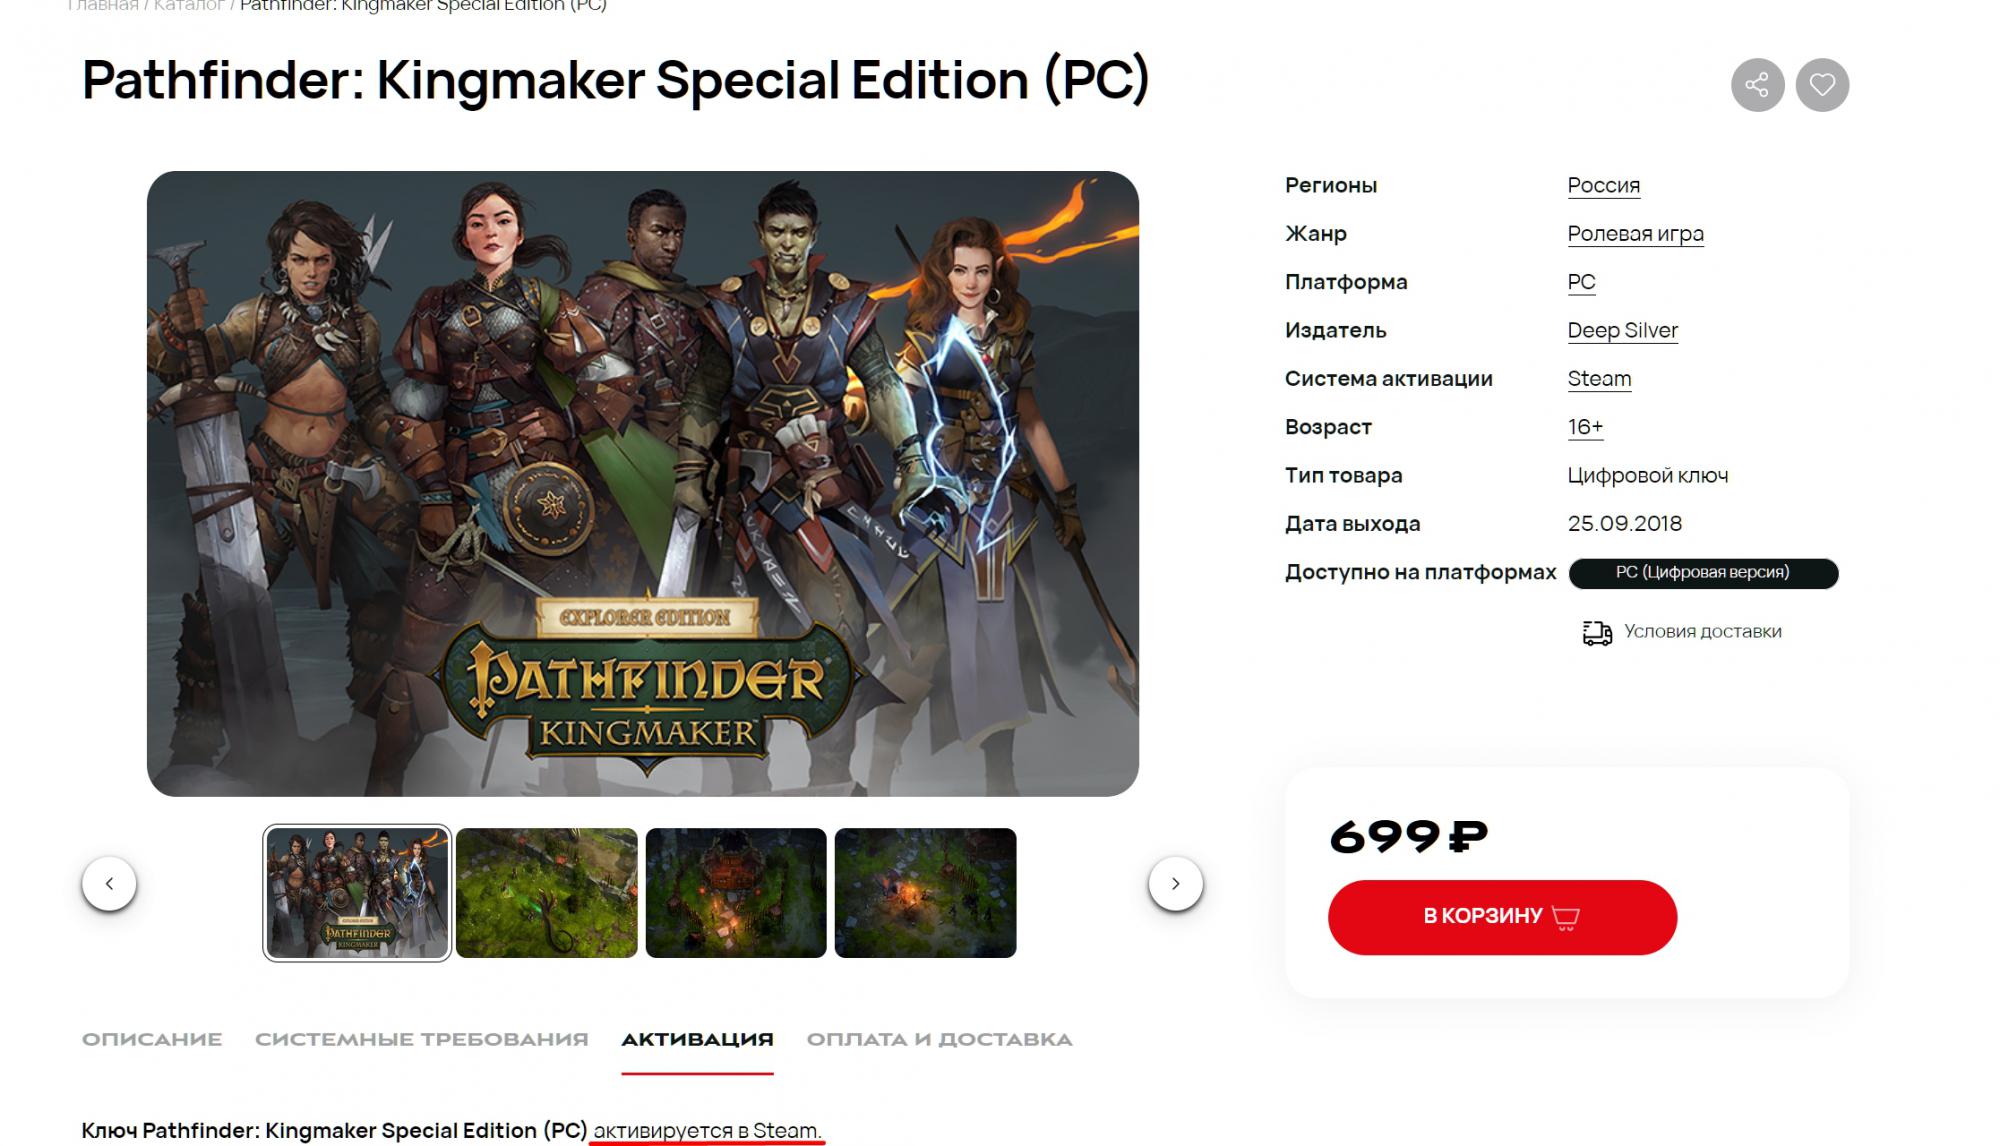Switch to the Описание tab
Screen dimensions: 2000x1146
click(152, 1040)
